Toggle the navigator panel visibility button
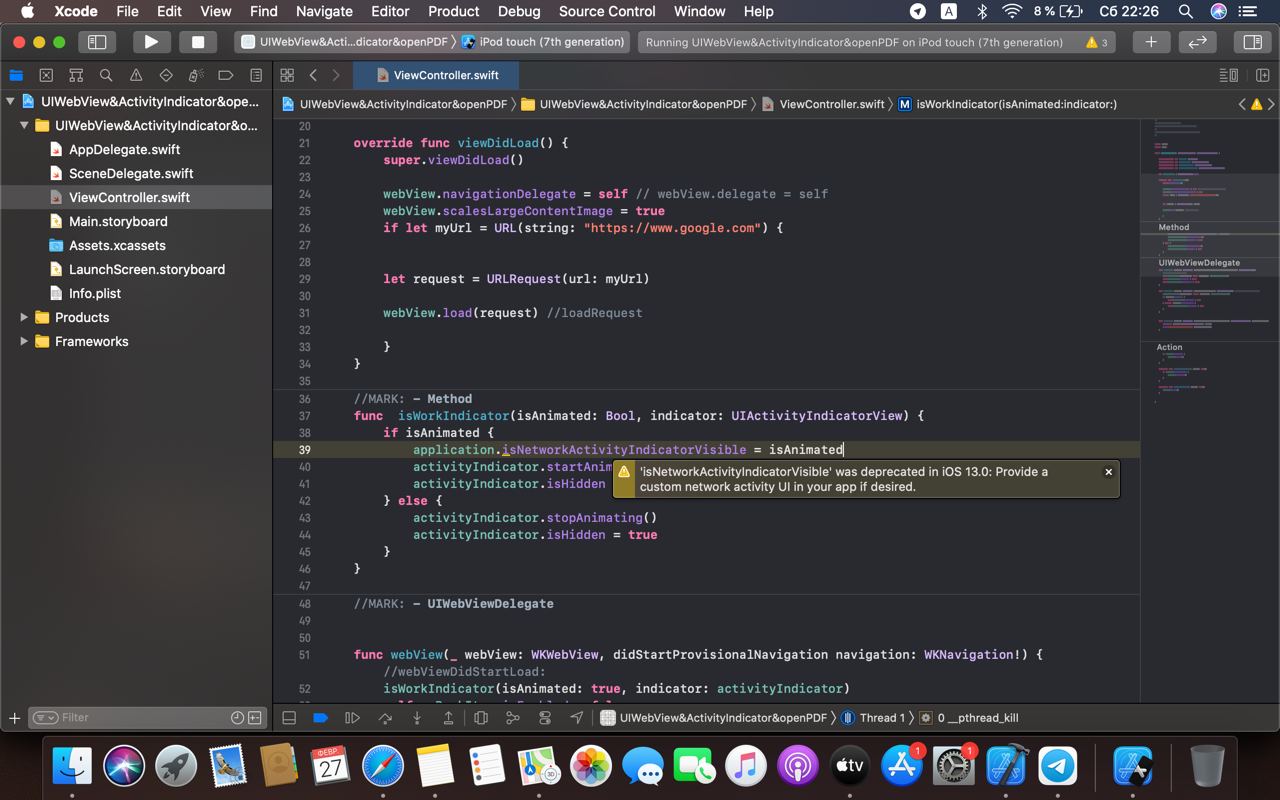Image resolution: width=1280 pixels, height=800 pixels. point(97,42)
